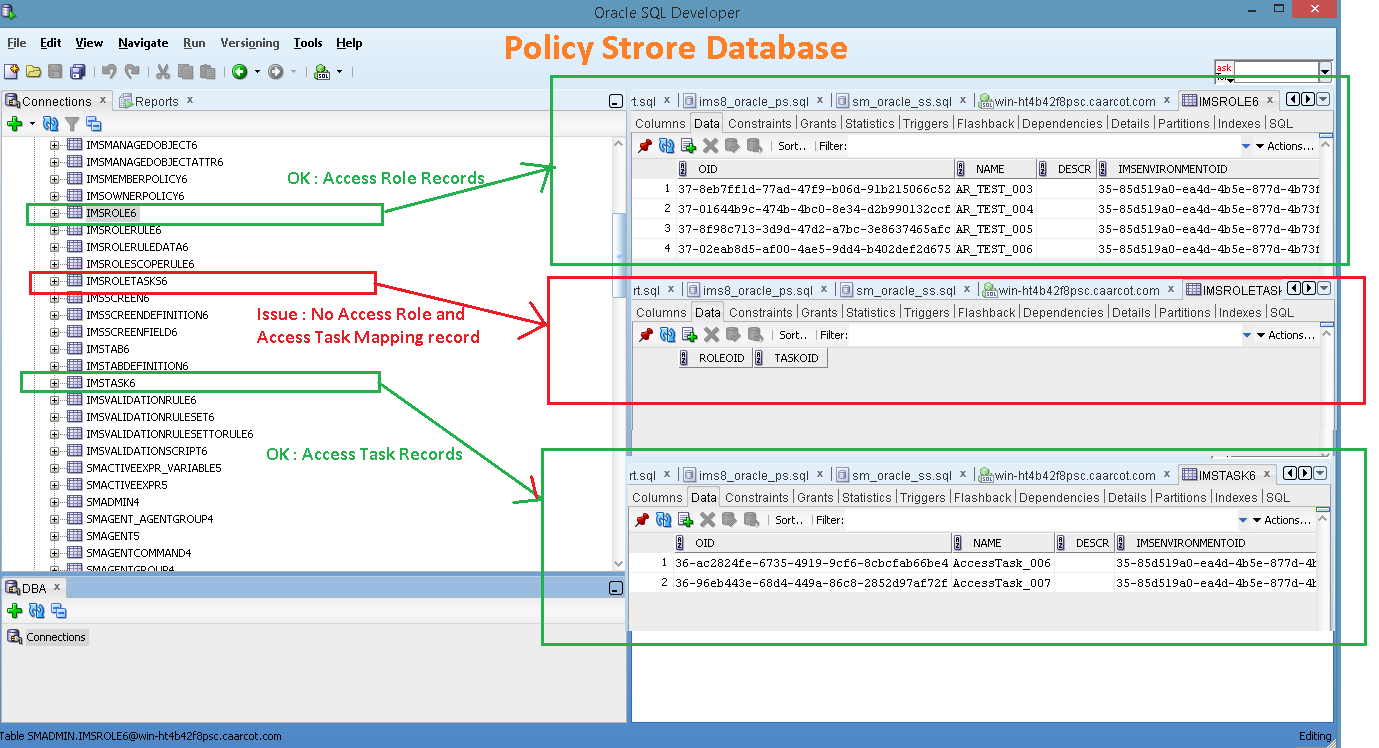Open the Tools menu
The height and width of the screenshot is (748, 1379).
(308, 43)
